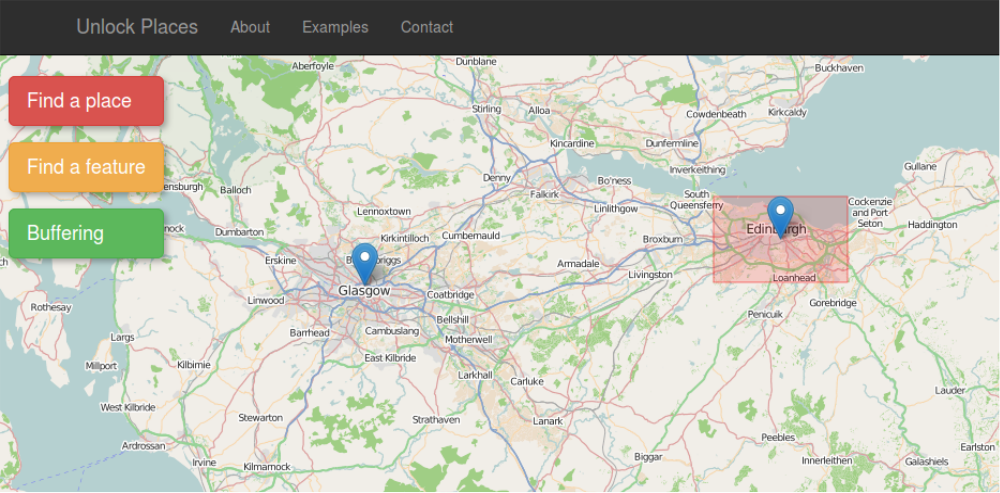The image size is (1000, 493).
Task: Click the Kirkcaldy map label
Action: [787, 113]
